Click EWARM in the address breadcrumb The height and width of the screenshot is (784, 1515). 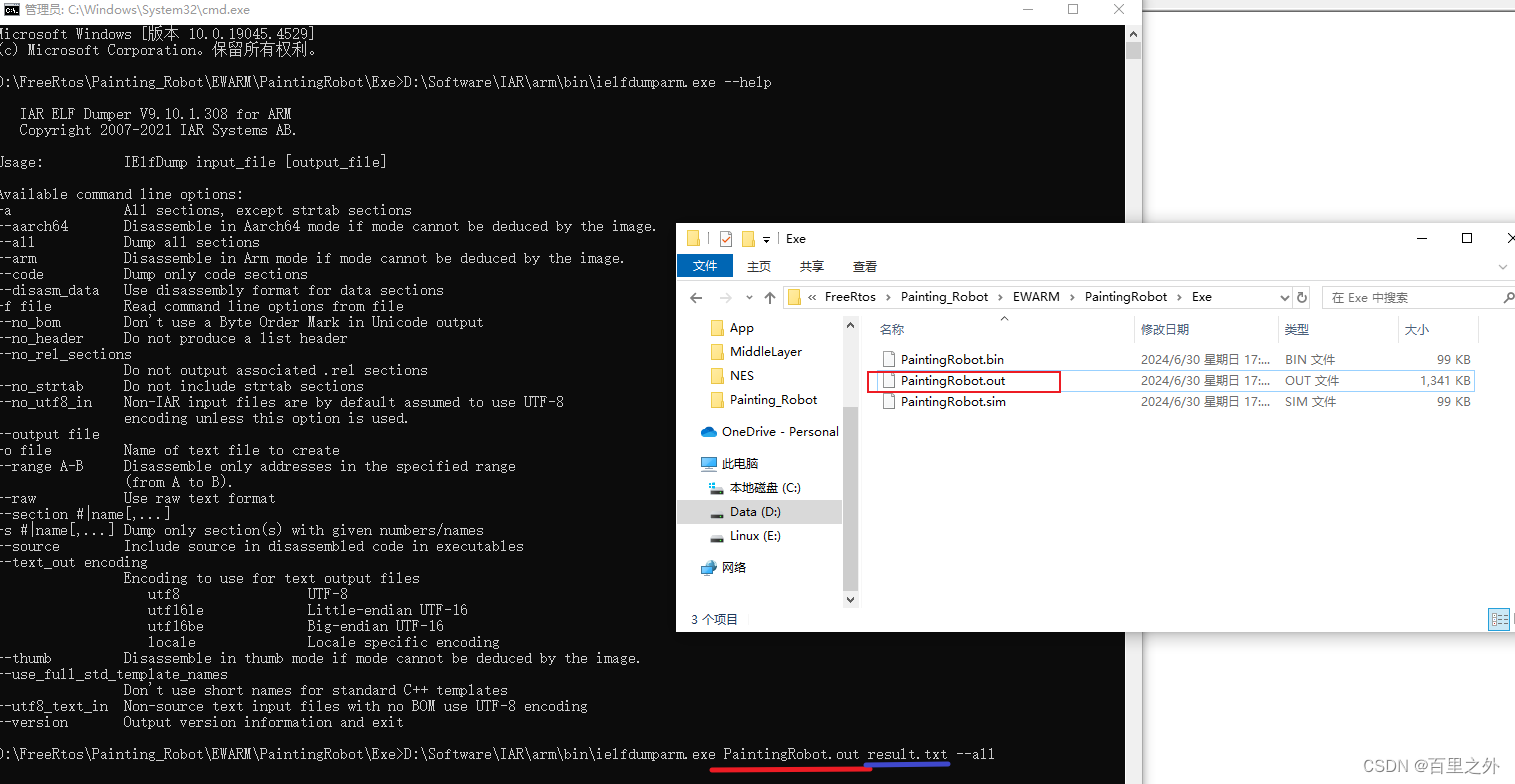pos(1036,297)
